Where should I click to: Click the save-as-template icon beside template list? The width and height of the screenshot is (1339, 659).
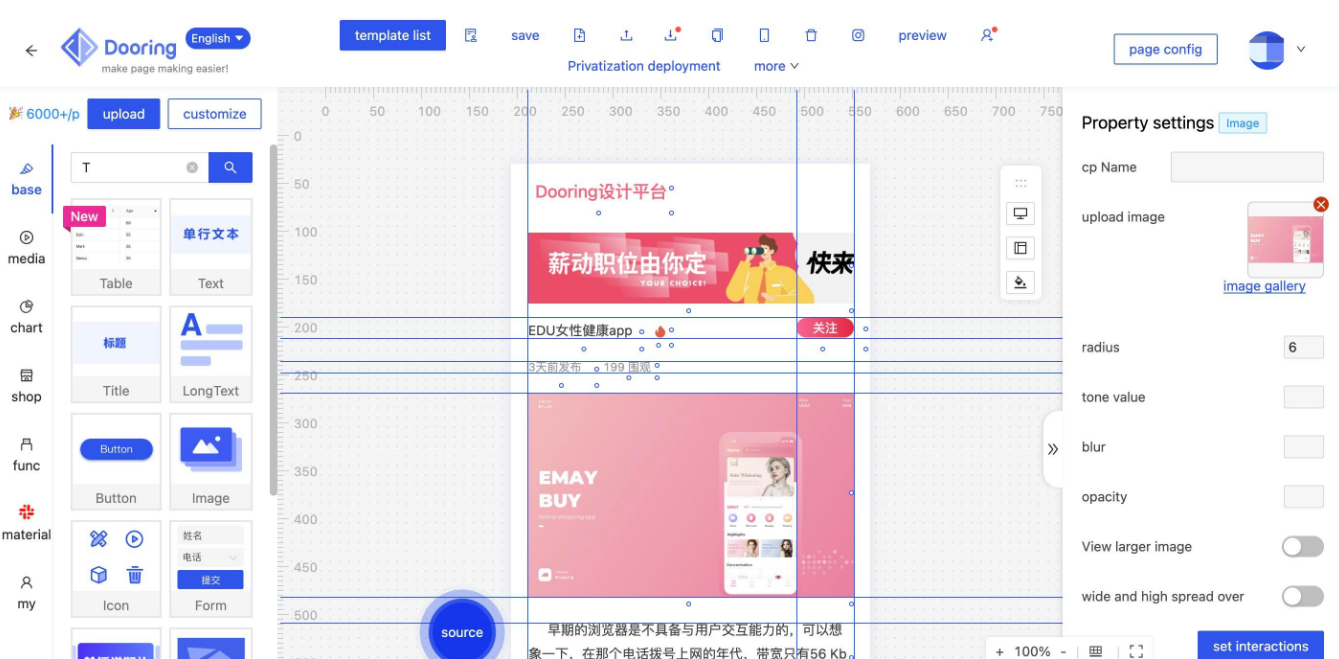471,35
